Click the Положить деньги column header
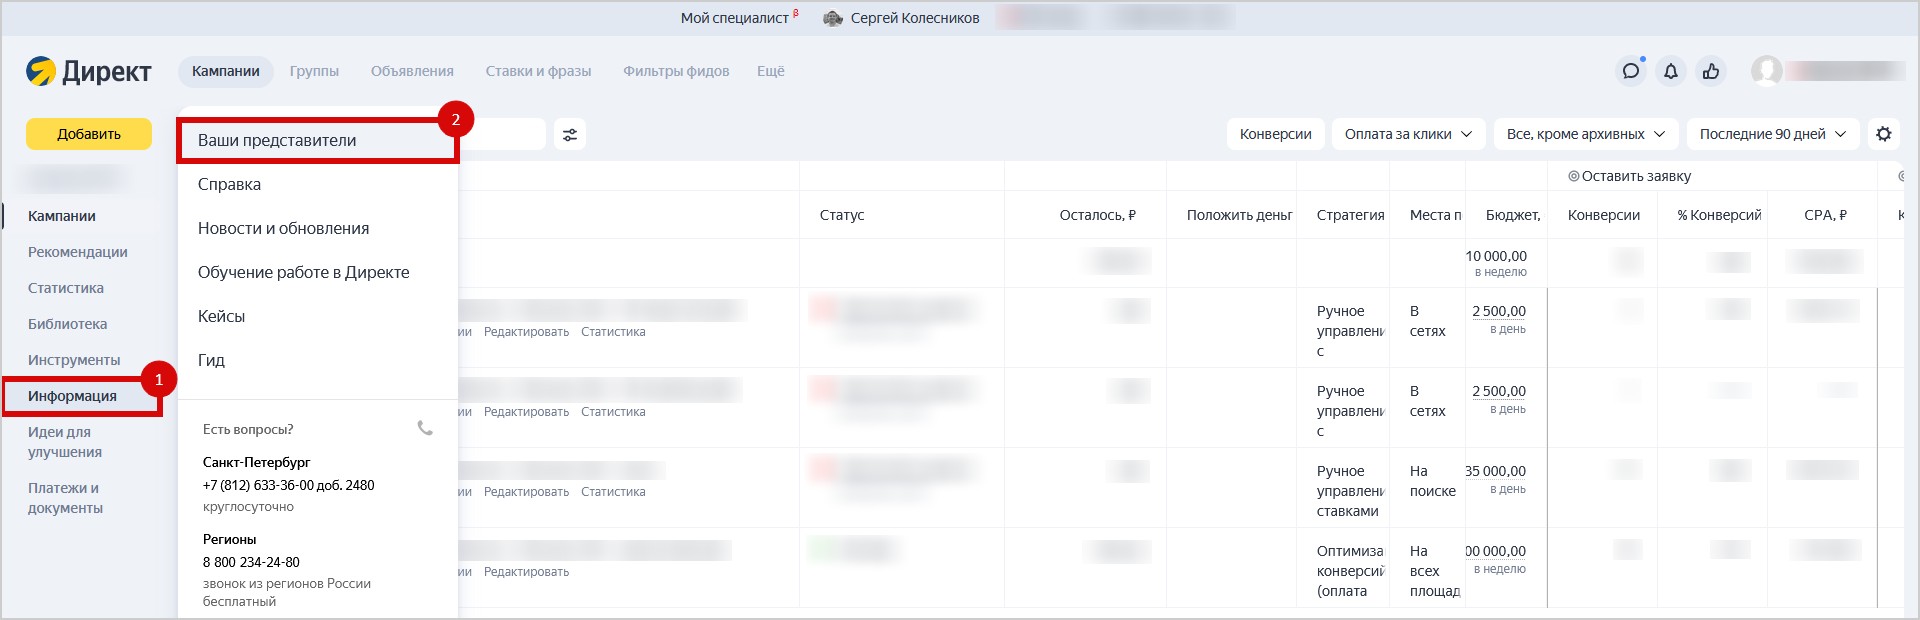1920x620 pixels. pyautogui.click(x=1239, y=215)
